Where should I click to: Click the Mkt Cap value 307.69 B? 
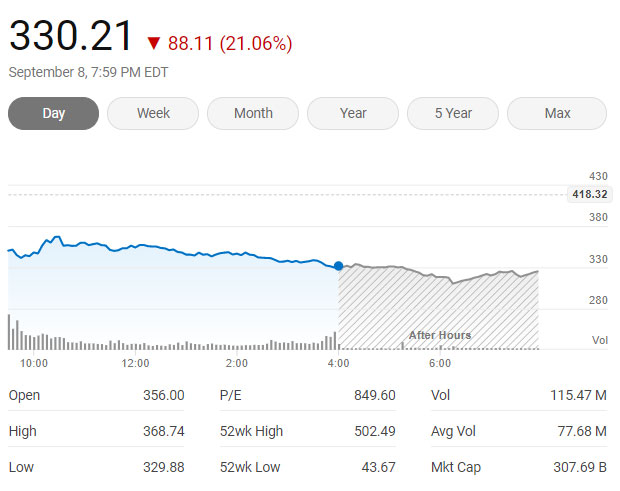point(580,467)
